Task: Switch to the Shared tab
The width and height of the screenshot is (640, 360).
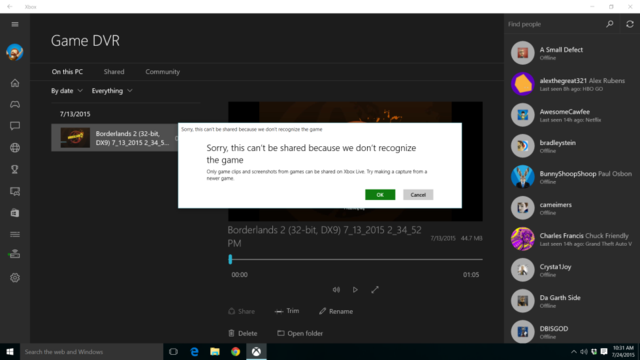Action: 114,71
